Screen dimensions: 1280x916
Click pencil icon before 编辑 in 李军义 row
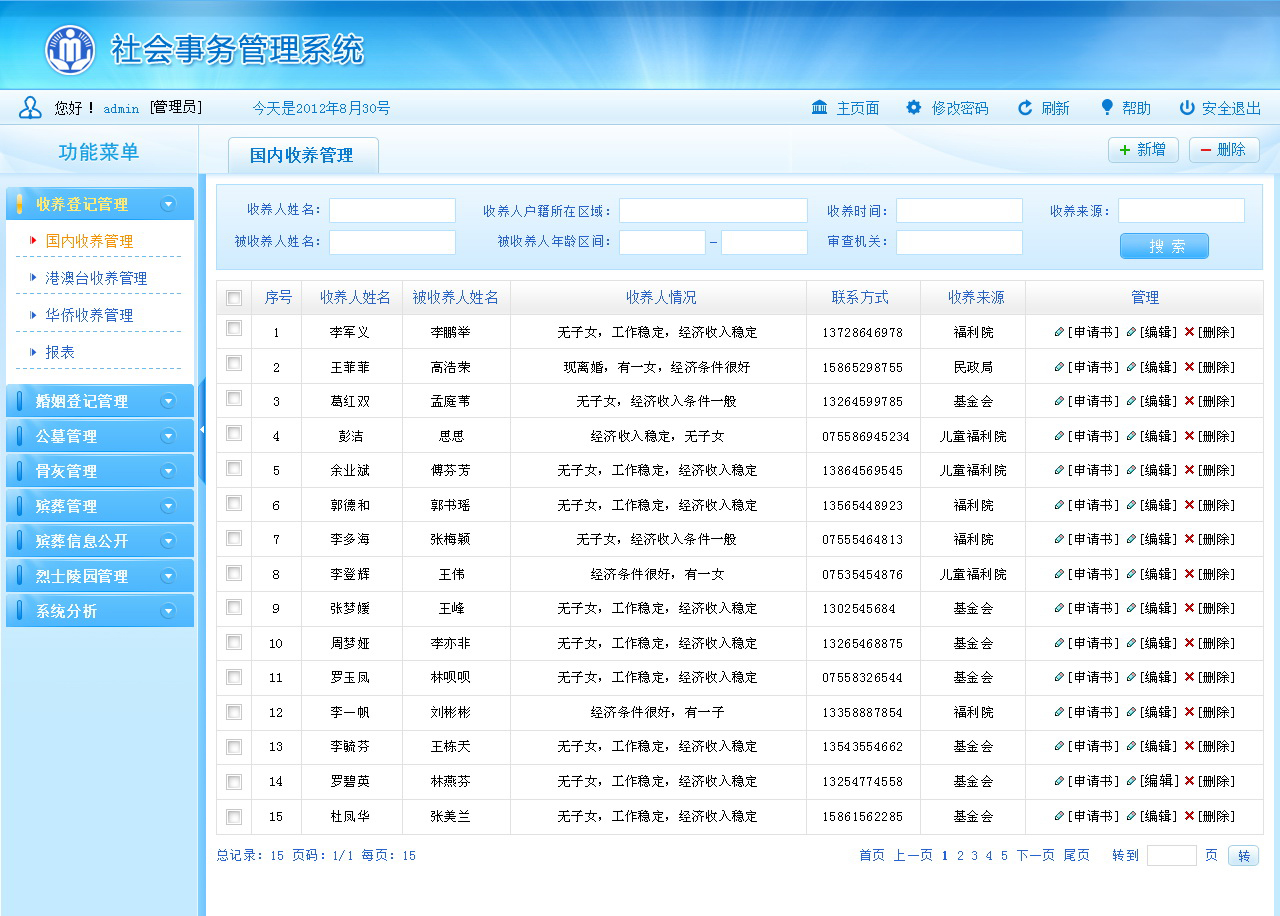pyautogui.click(x=1132, y=332)
